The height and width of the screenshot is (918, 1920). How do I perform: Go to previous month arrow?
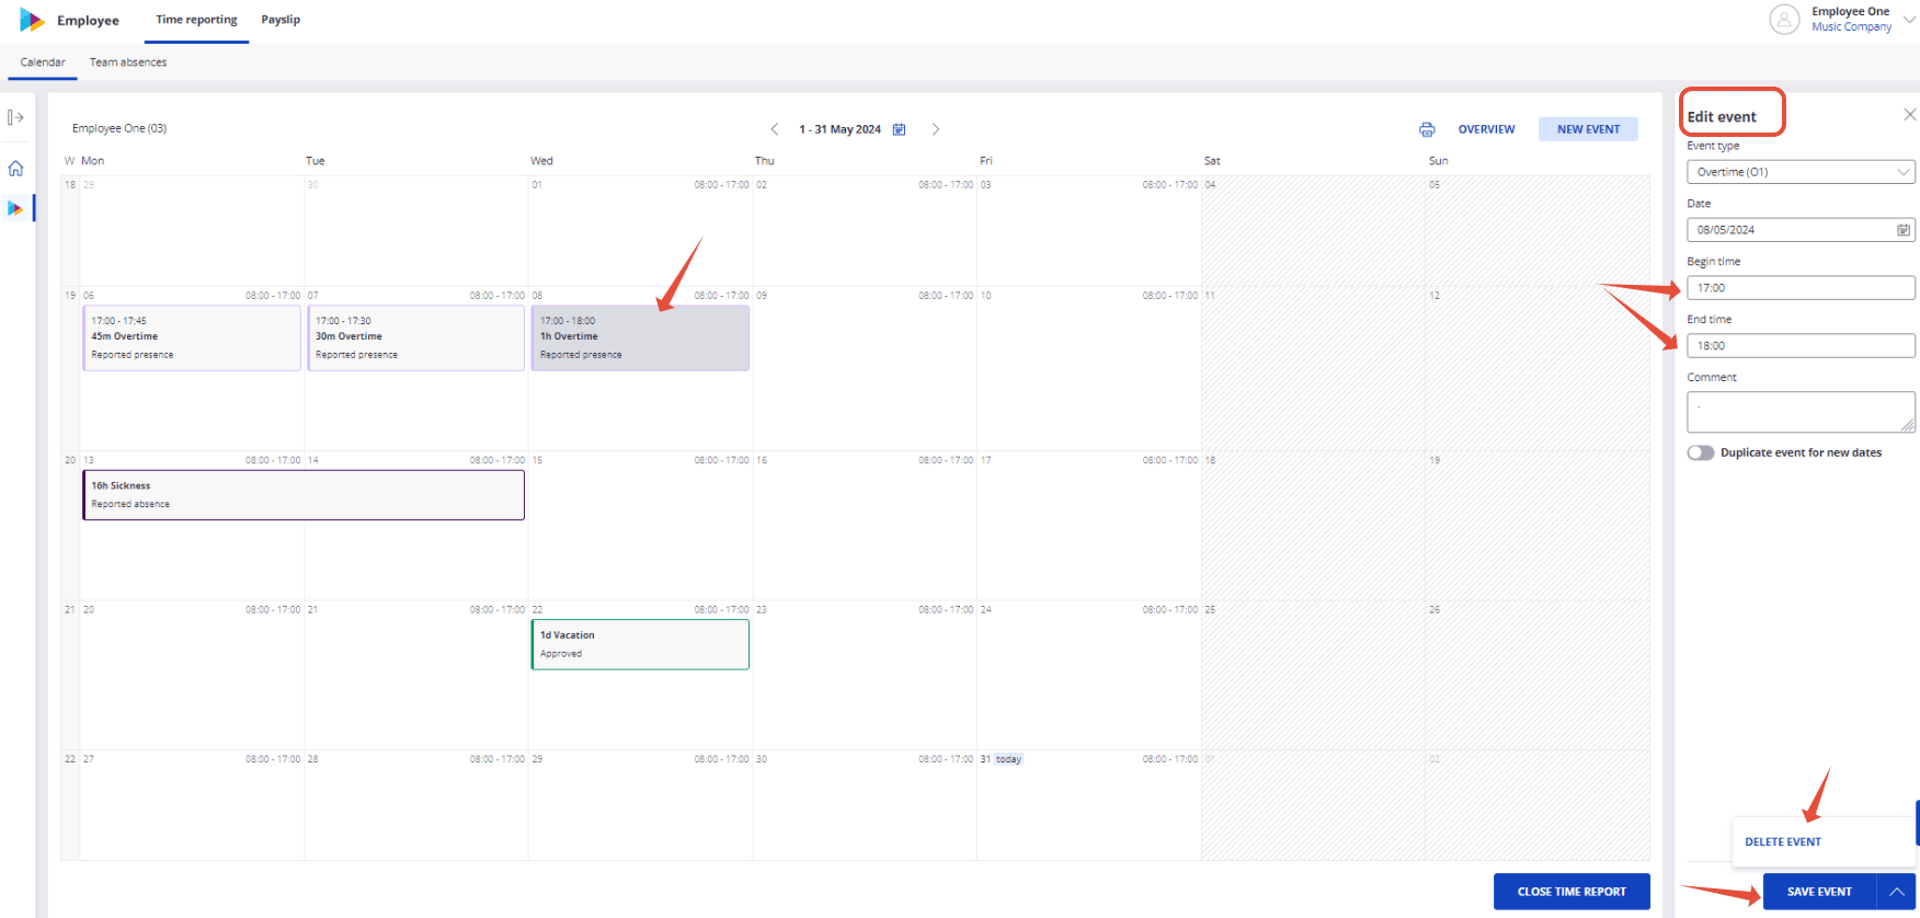[774, 129]
